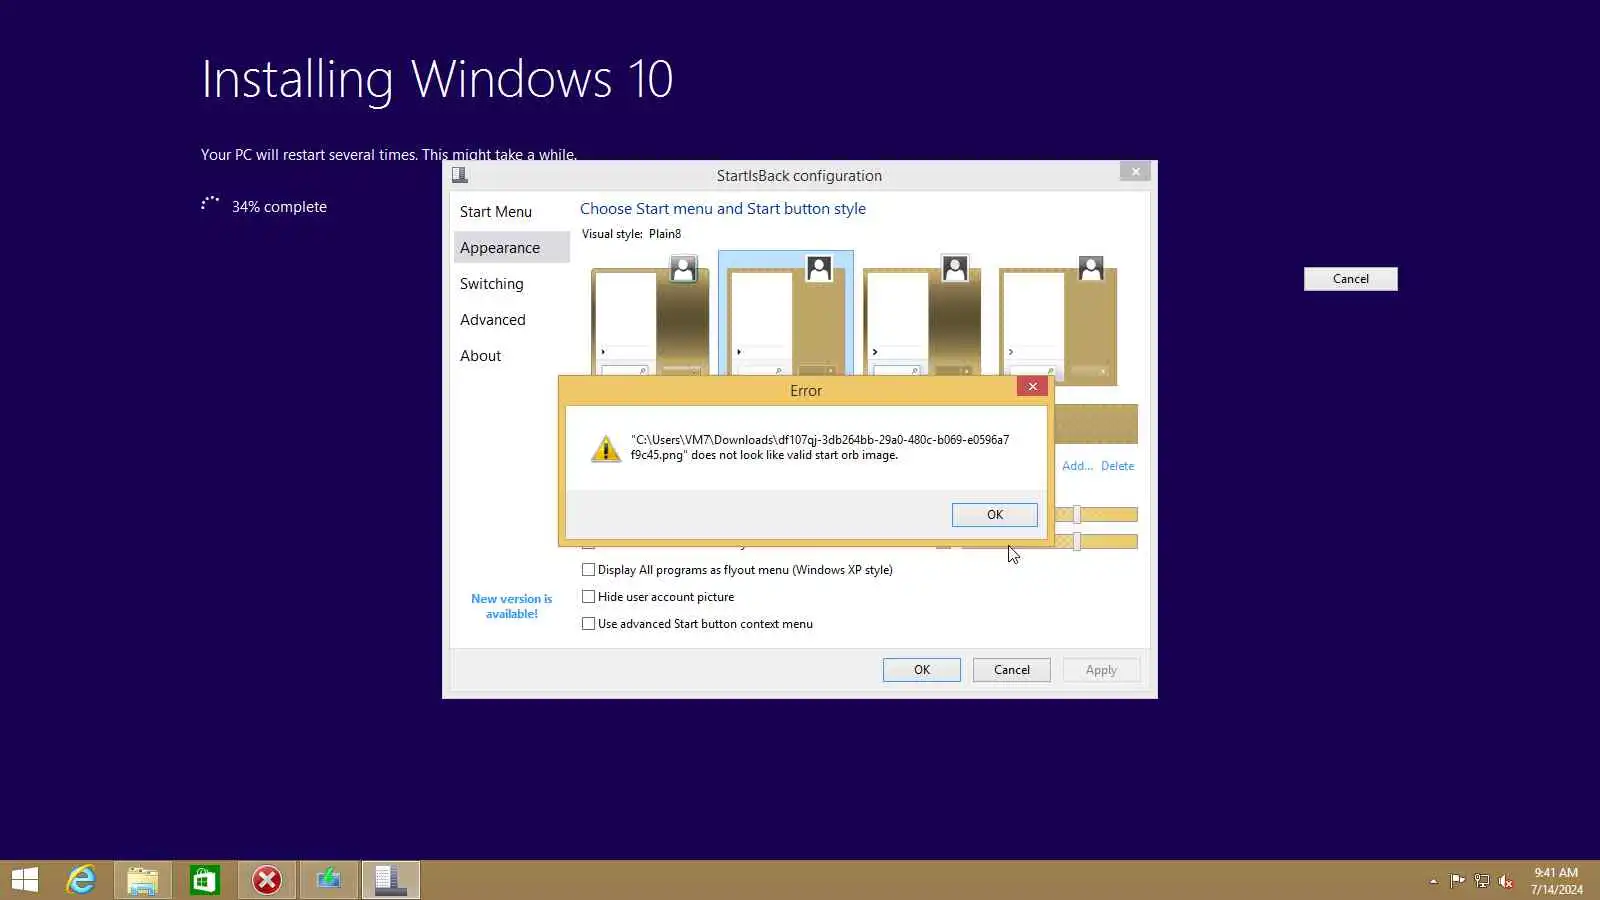The image size is (1600, 900).
Task: Click the Apply button in StartIsBack configuration
Action: pyautogui.click(x=1101, y=670)
